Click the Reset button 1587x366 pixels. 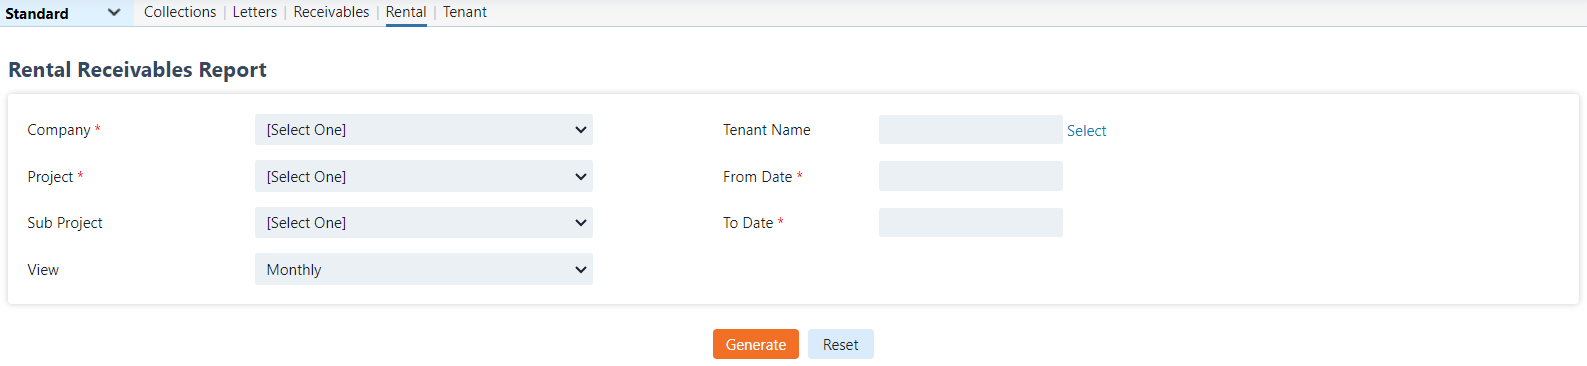coord(841,344)
